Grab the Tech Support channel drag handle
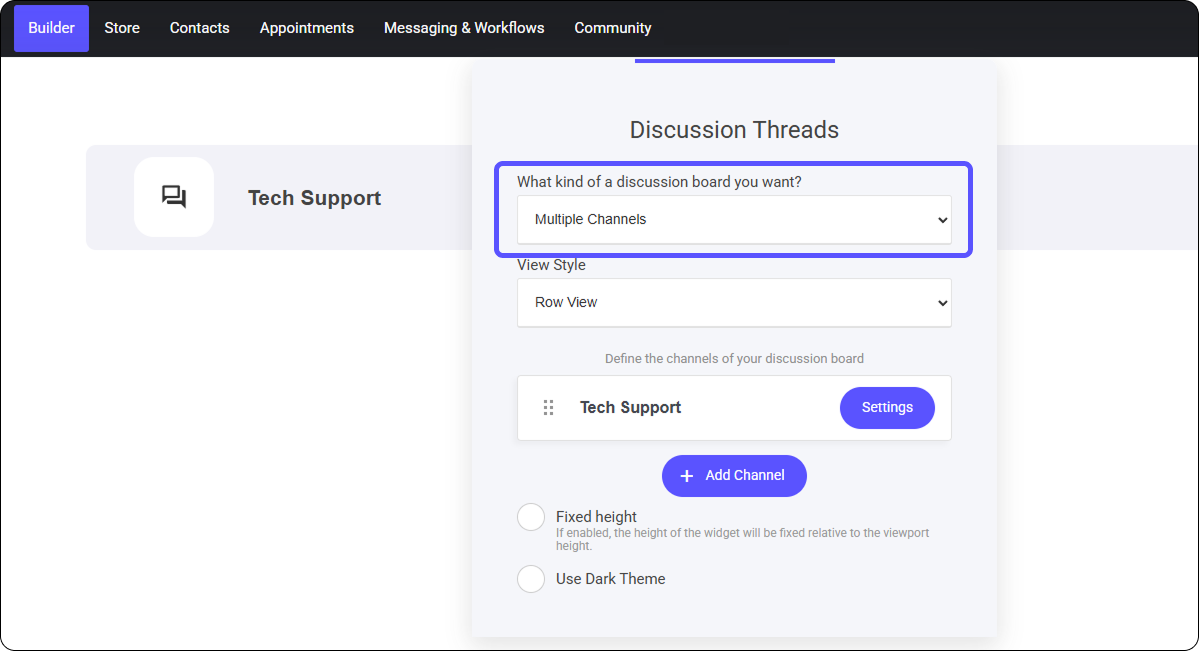Screen dimensions: 1199x651 pyautogui.click(x=548, y=408)
